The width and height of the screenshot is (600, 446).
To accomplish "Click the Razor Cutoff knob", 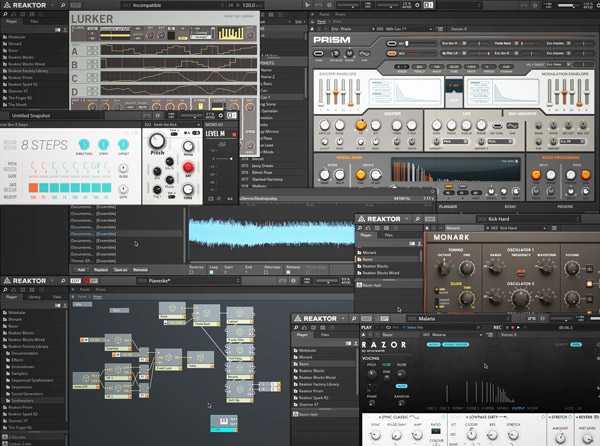I will 471,435.
